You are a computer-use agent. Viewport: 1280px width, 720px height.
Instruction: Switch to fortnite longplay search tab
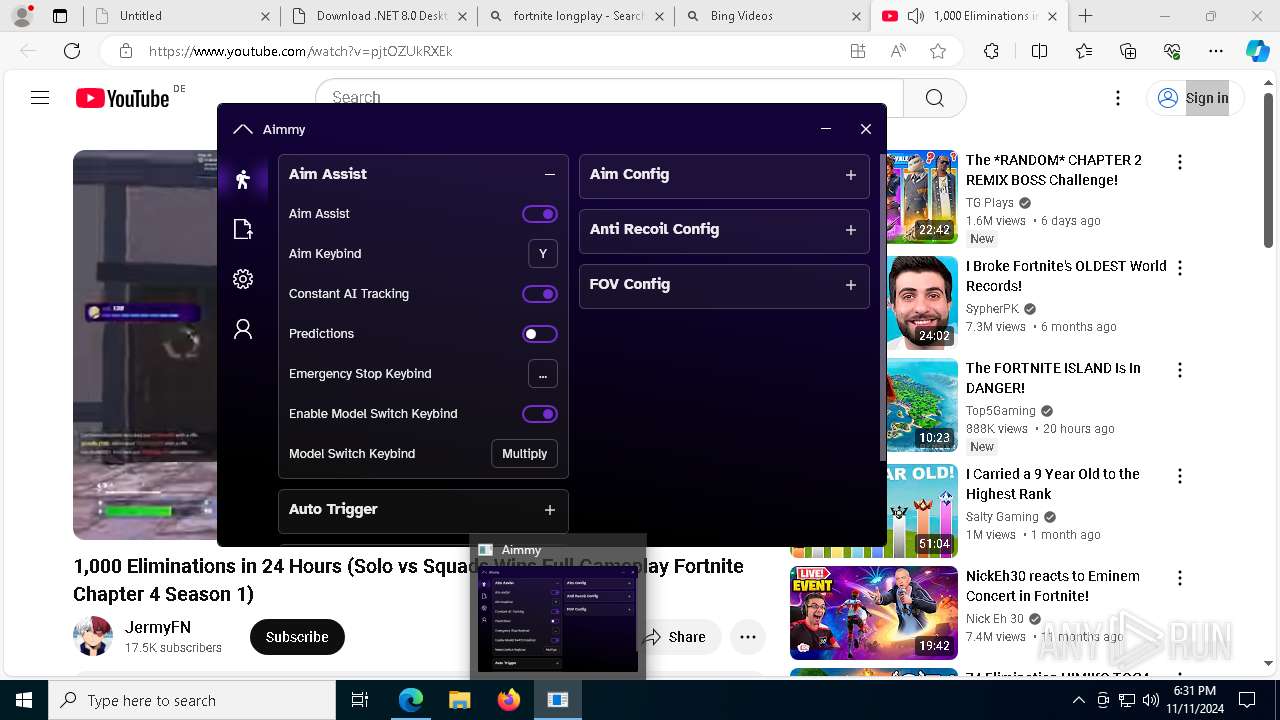pos(577,16)
